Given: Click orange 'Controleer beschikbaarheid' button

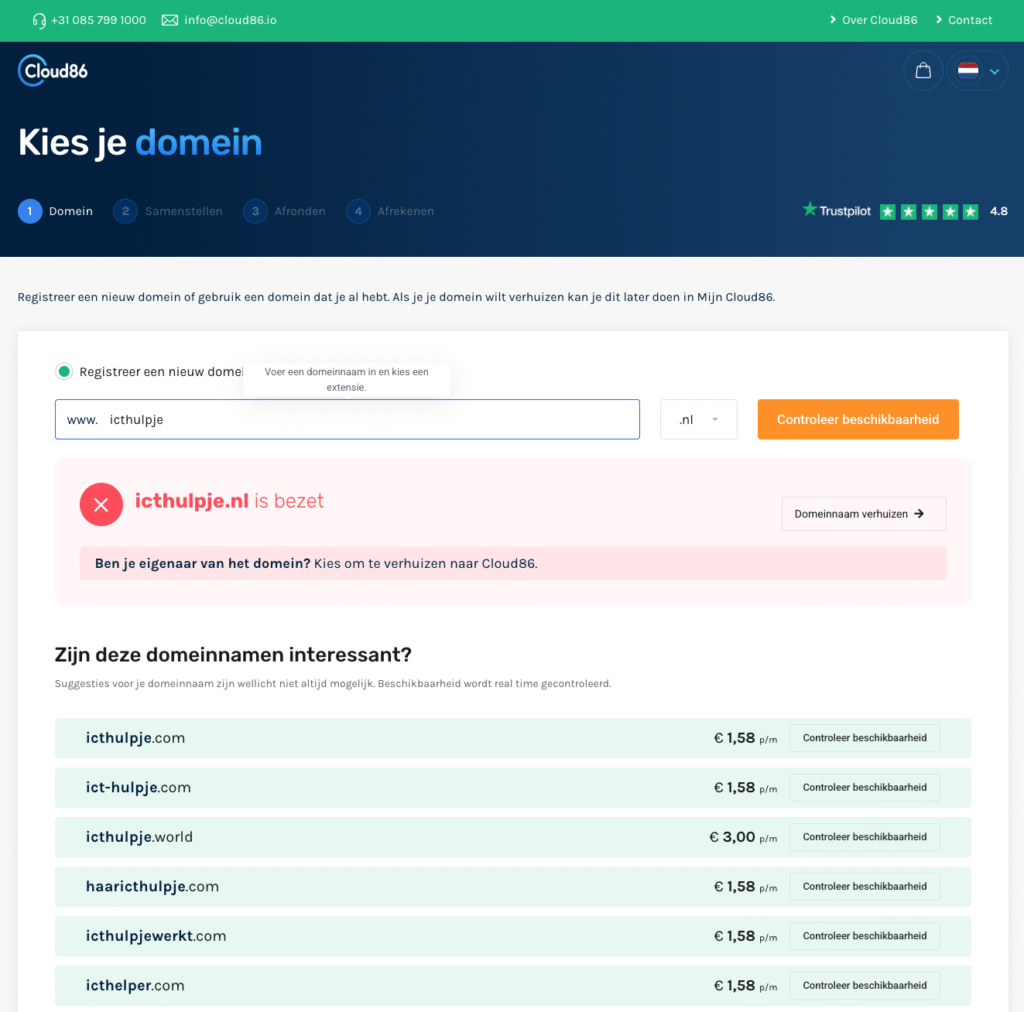Looking at the screenshot, I should click(857, 420).
